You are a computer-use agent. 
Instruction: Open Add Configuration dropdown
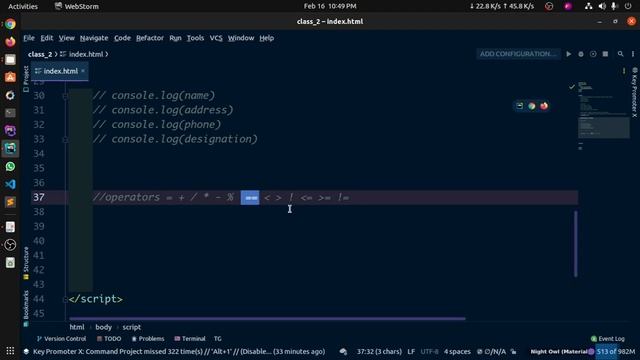[x=518, y=54]
